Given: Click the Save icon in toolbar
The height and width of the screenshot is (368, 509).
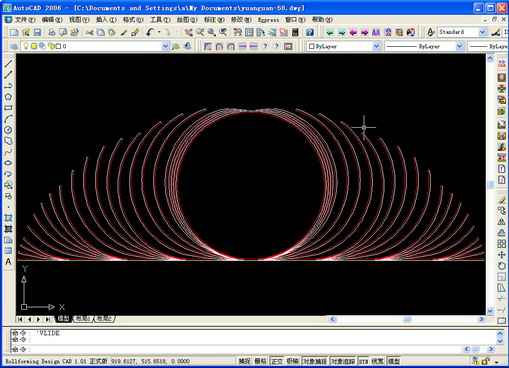Looking at the screenshot, I should (37, 32).
